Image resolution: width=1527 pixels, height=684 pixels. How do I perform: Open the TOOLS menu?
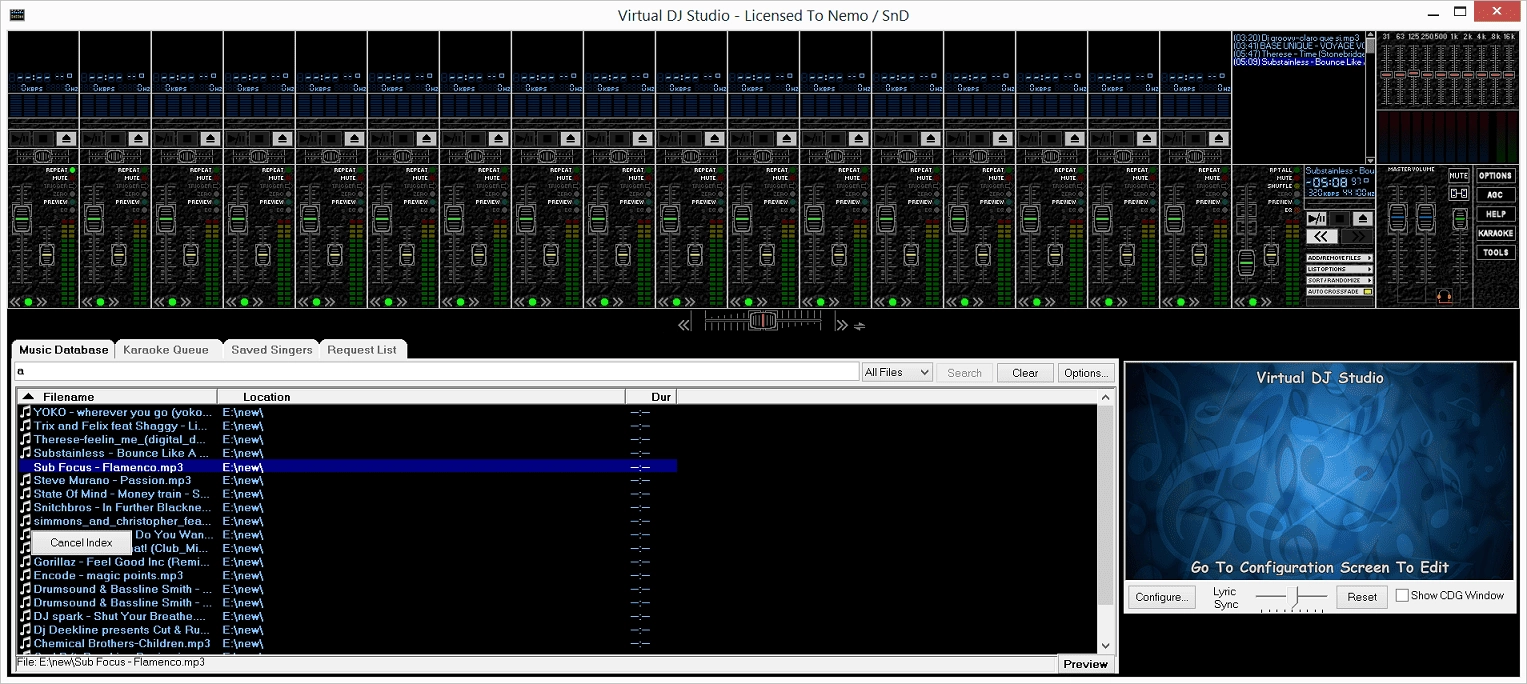[1496, 252]
